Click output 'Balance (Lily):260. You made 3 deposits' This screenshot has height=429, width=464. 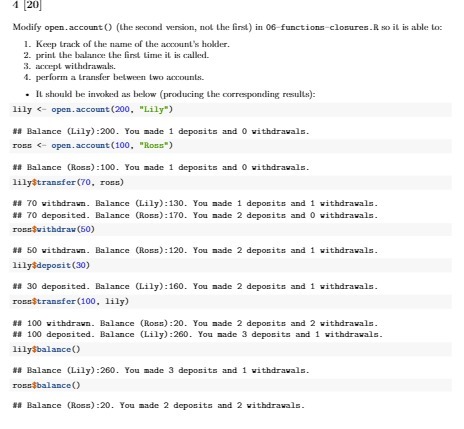click(161, 370)
